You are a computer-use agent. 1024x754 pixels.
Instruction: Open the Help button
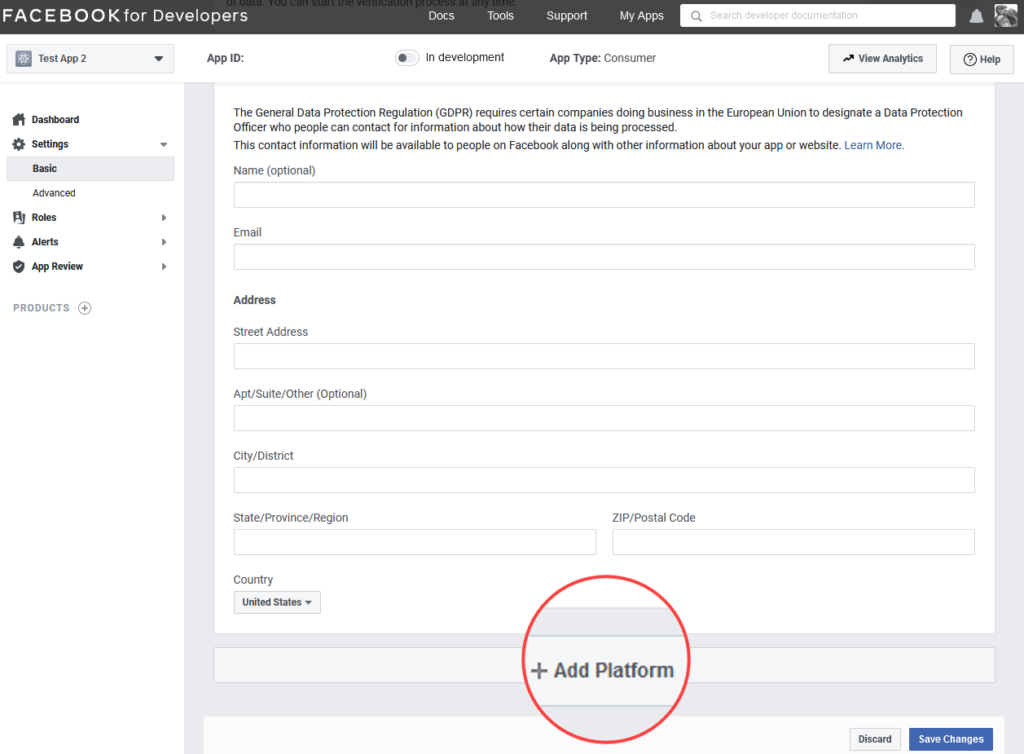pyautogui.click(x=981, y=59)
